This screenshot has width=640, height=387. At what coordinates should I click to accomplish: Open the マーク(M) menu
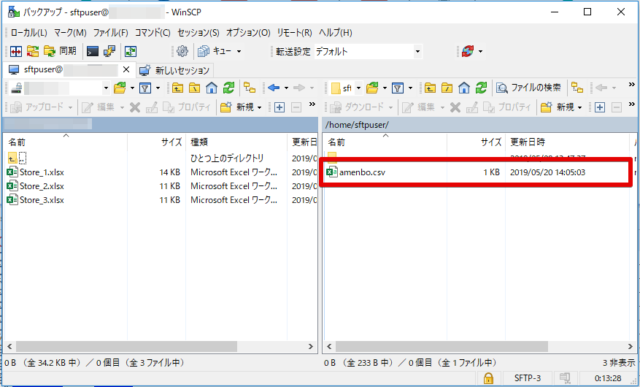(70, 33)
